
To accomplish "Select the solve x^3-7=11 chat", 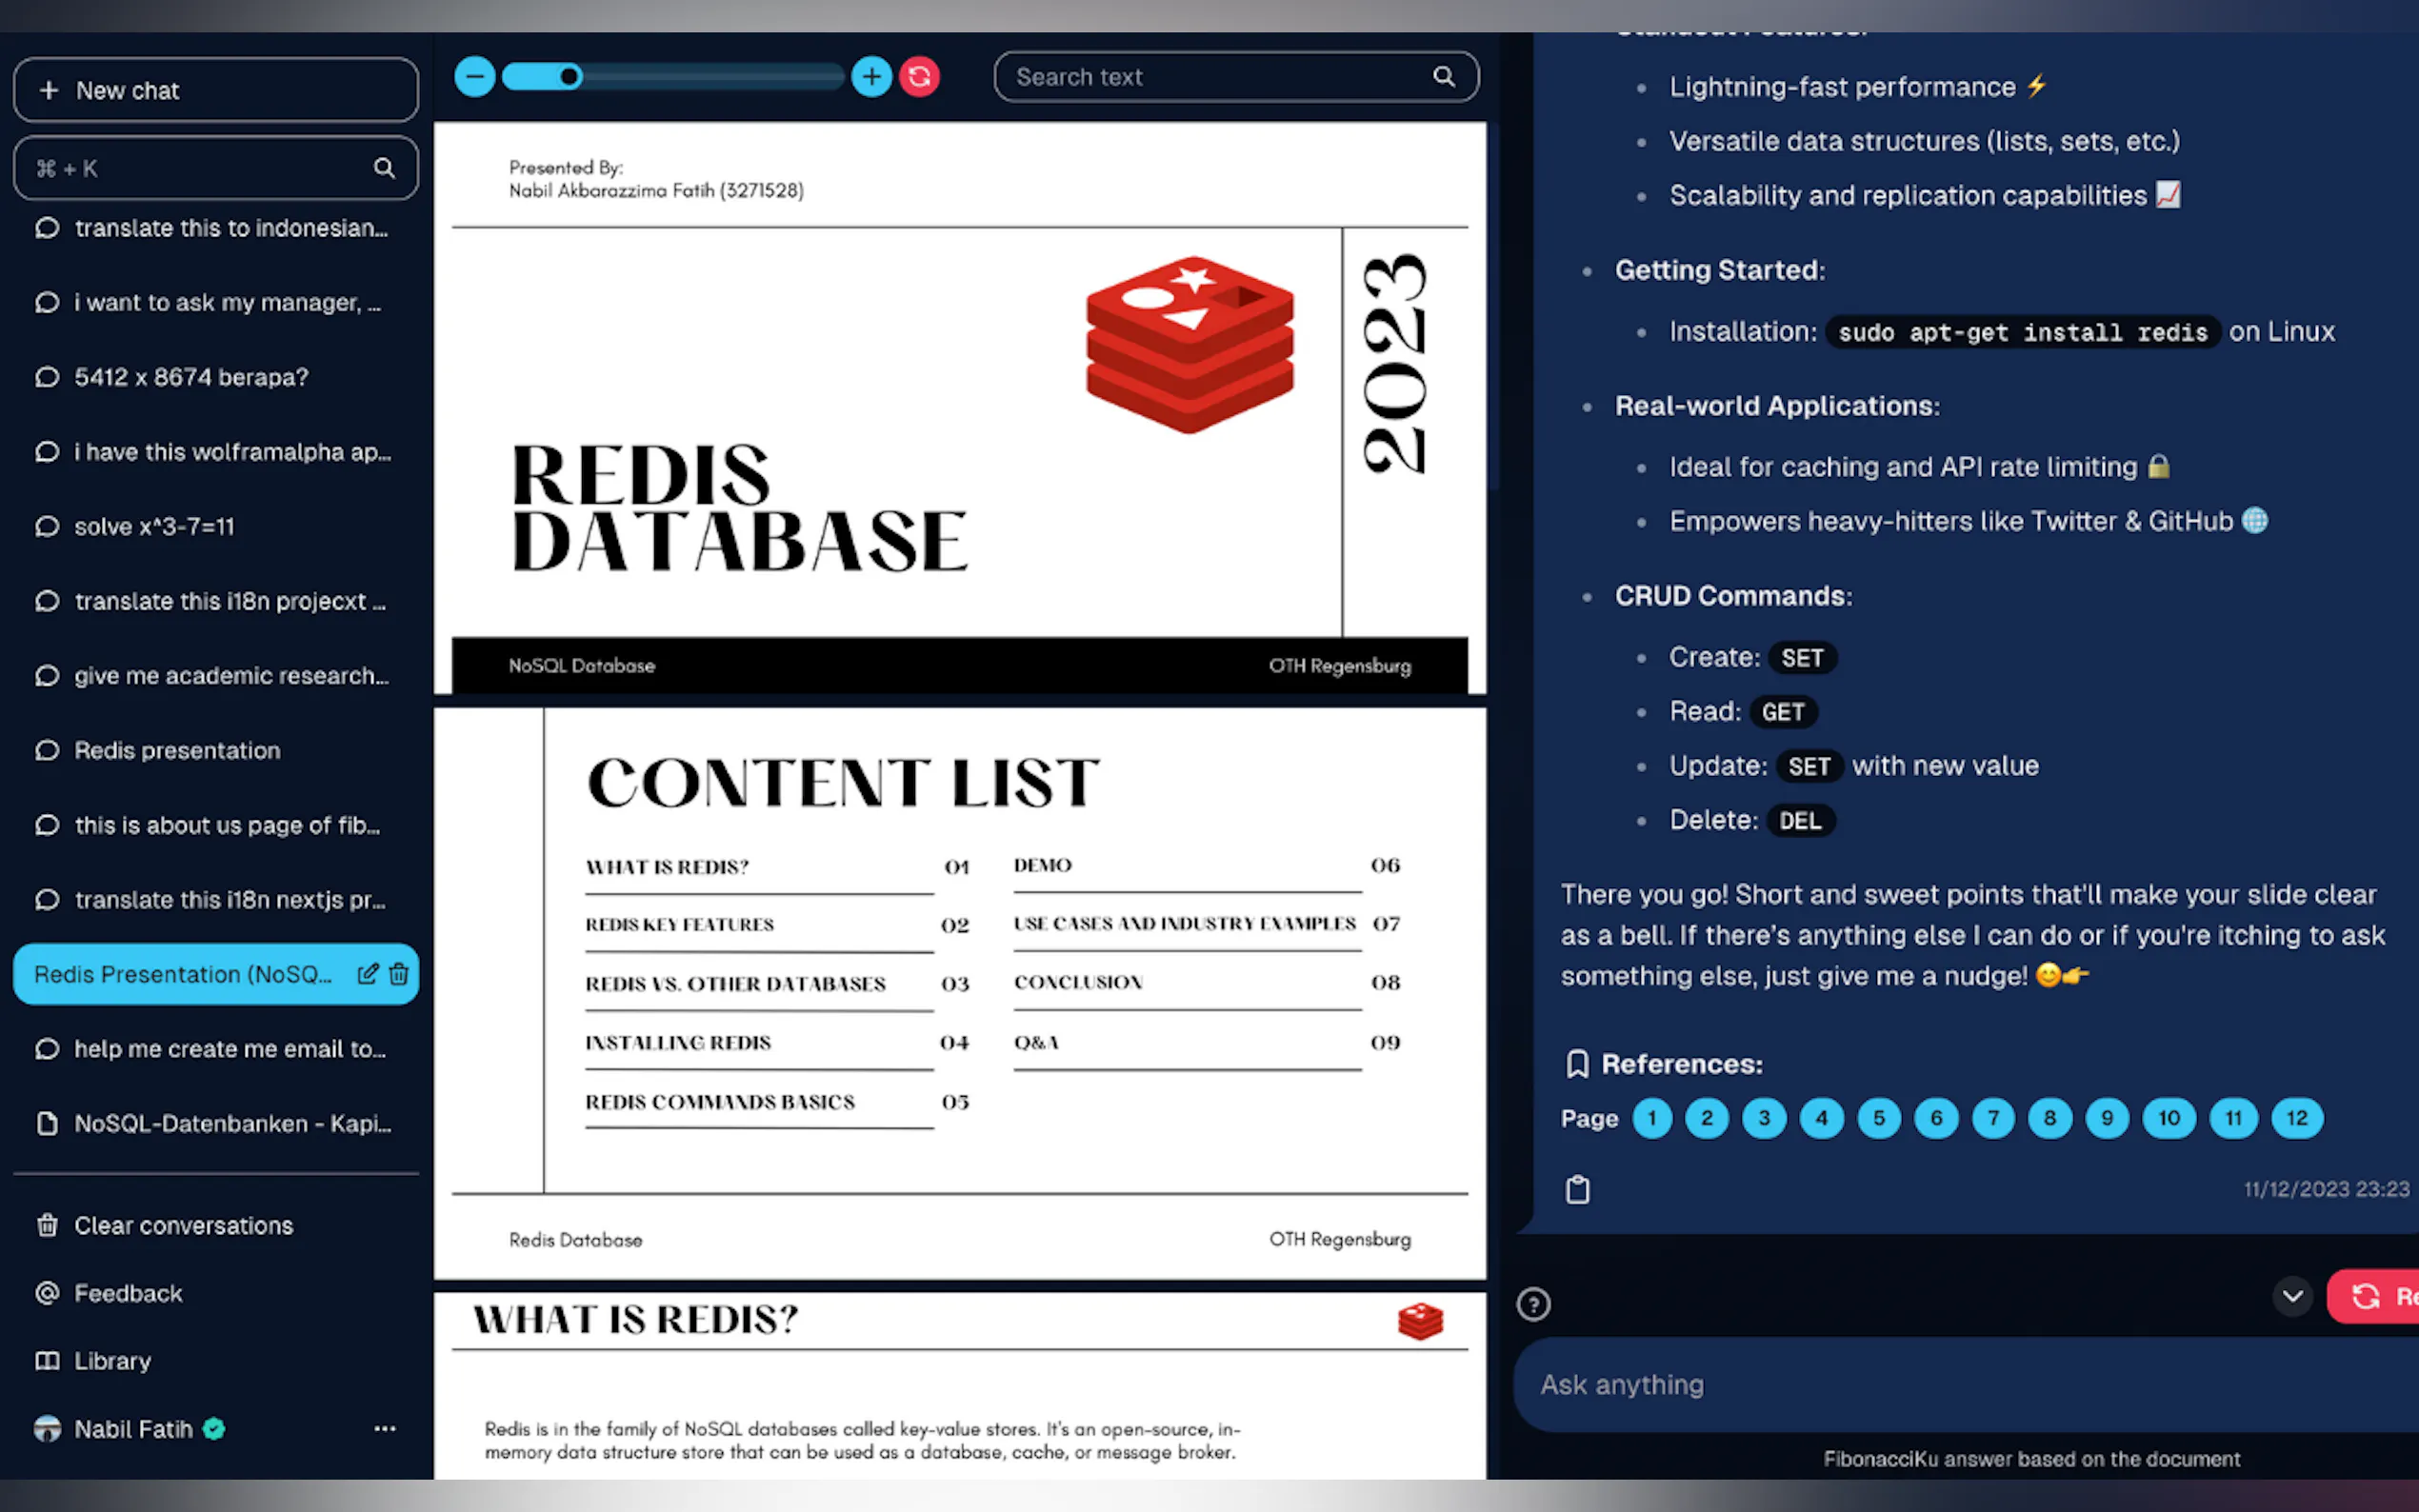I will tap(154, 527).
